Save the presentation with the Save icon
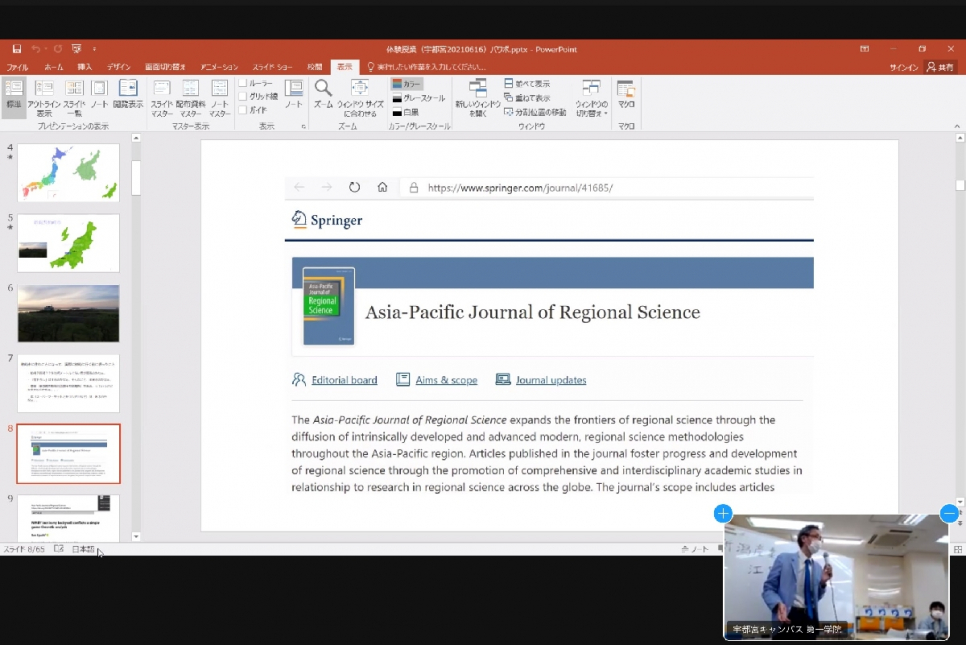Image resolution: width=966 pixels, height=645 pixels. coord(17,49)
